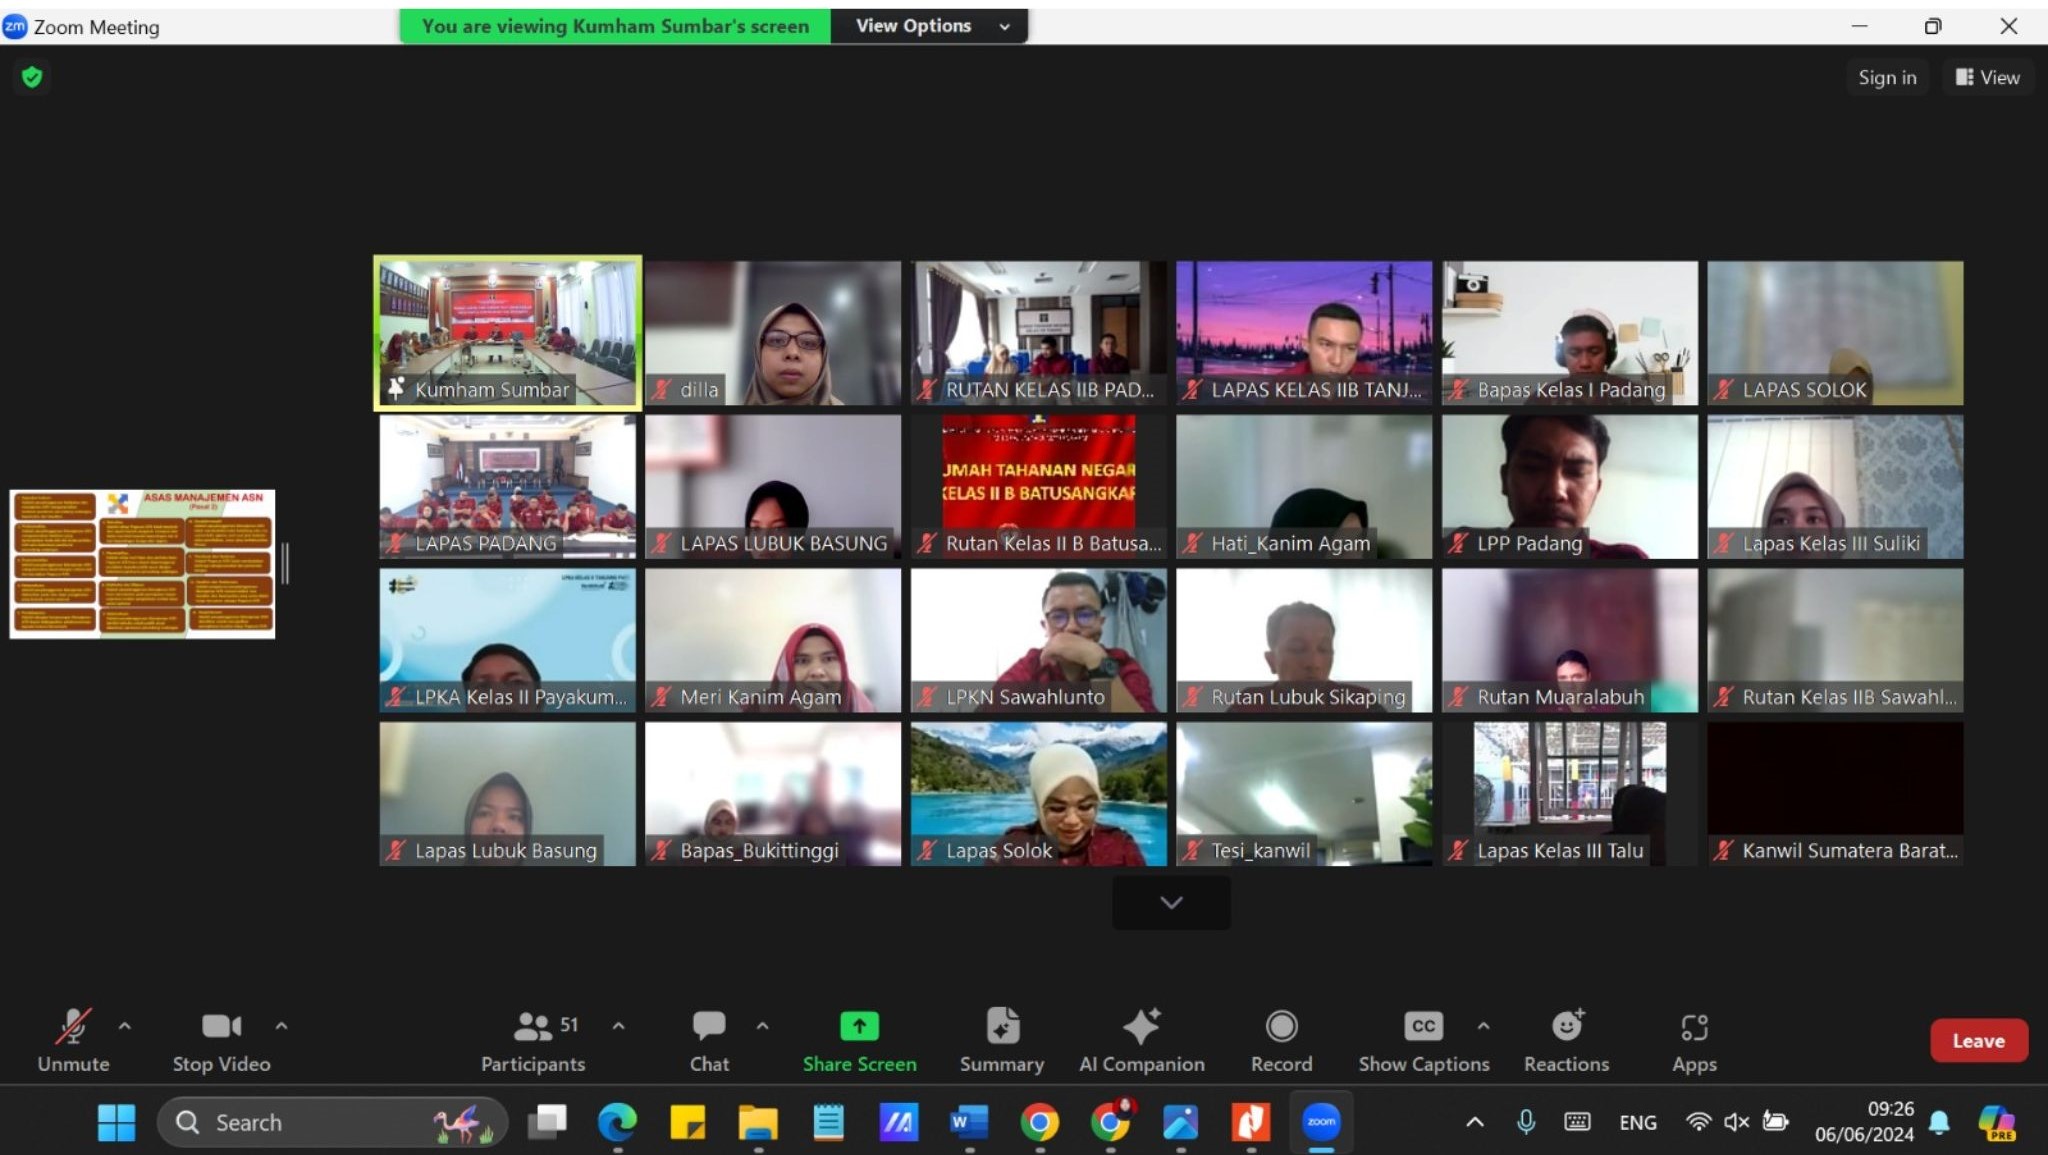Viewport: 2048px width, 1155px height.
Task: Click muted volume speaker icon in tray
Action: pyautogui.click(x=1737, y=1122)
